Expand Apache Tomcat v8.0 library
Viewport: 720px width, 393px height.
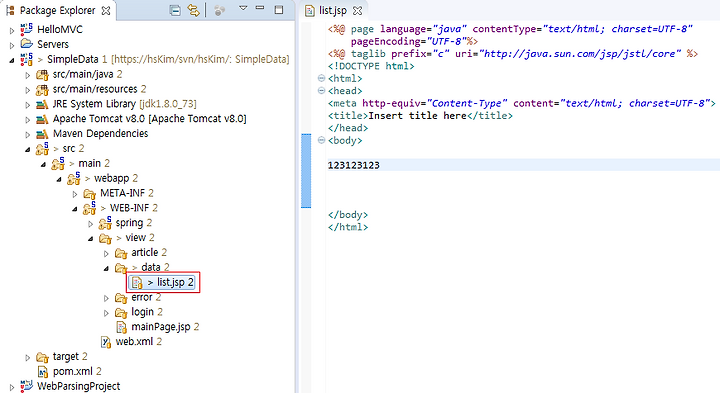28,120
